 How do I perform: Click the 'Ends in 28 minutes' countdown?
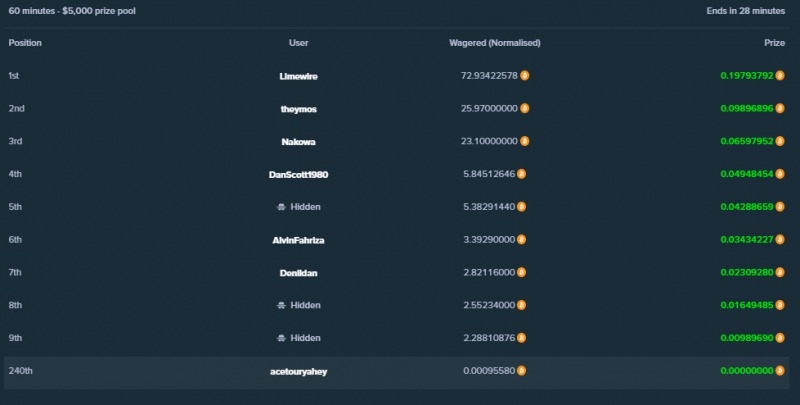tap(746, 11)
